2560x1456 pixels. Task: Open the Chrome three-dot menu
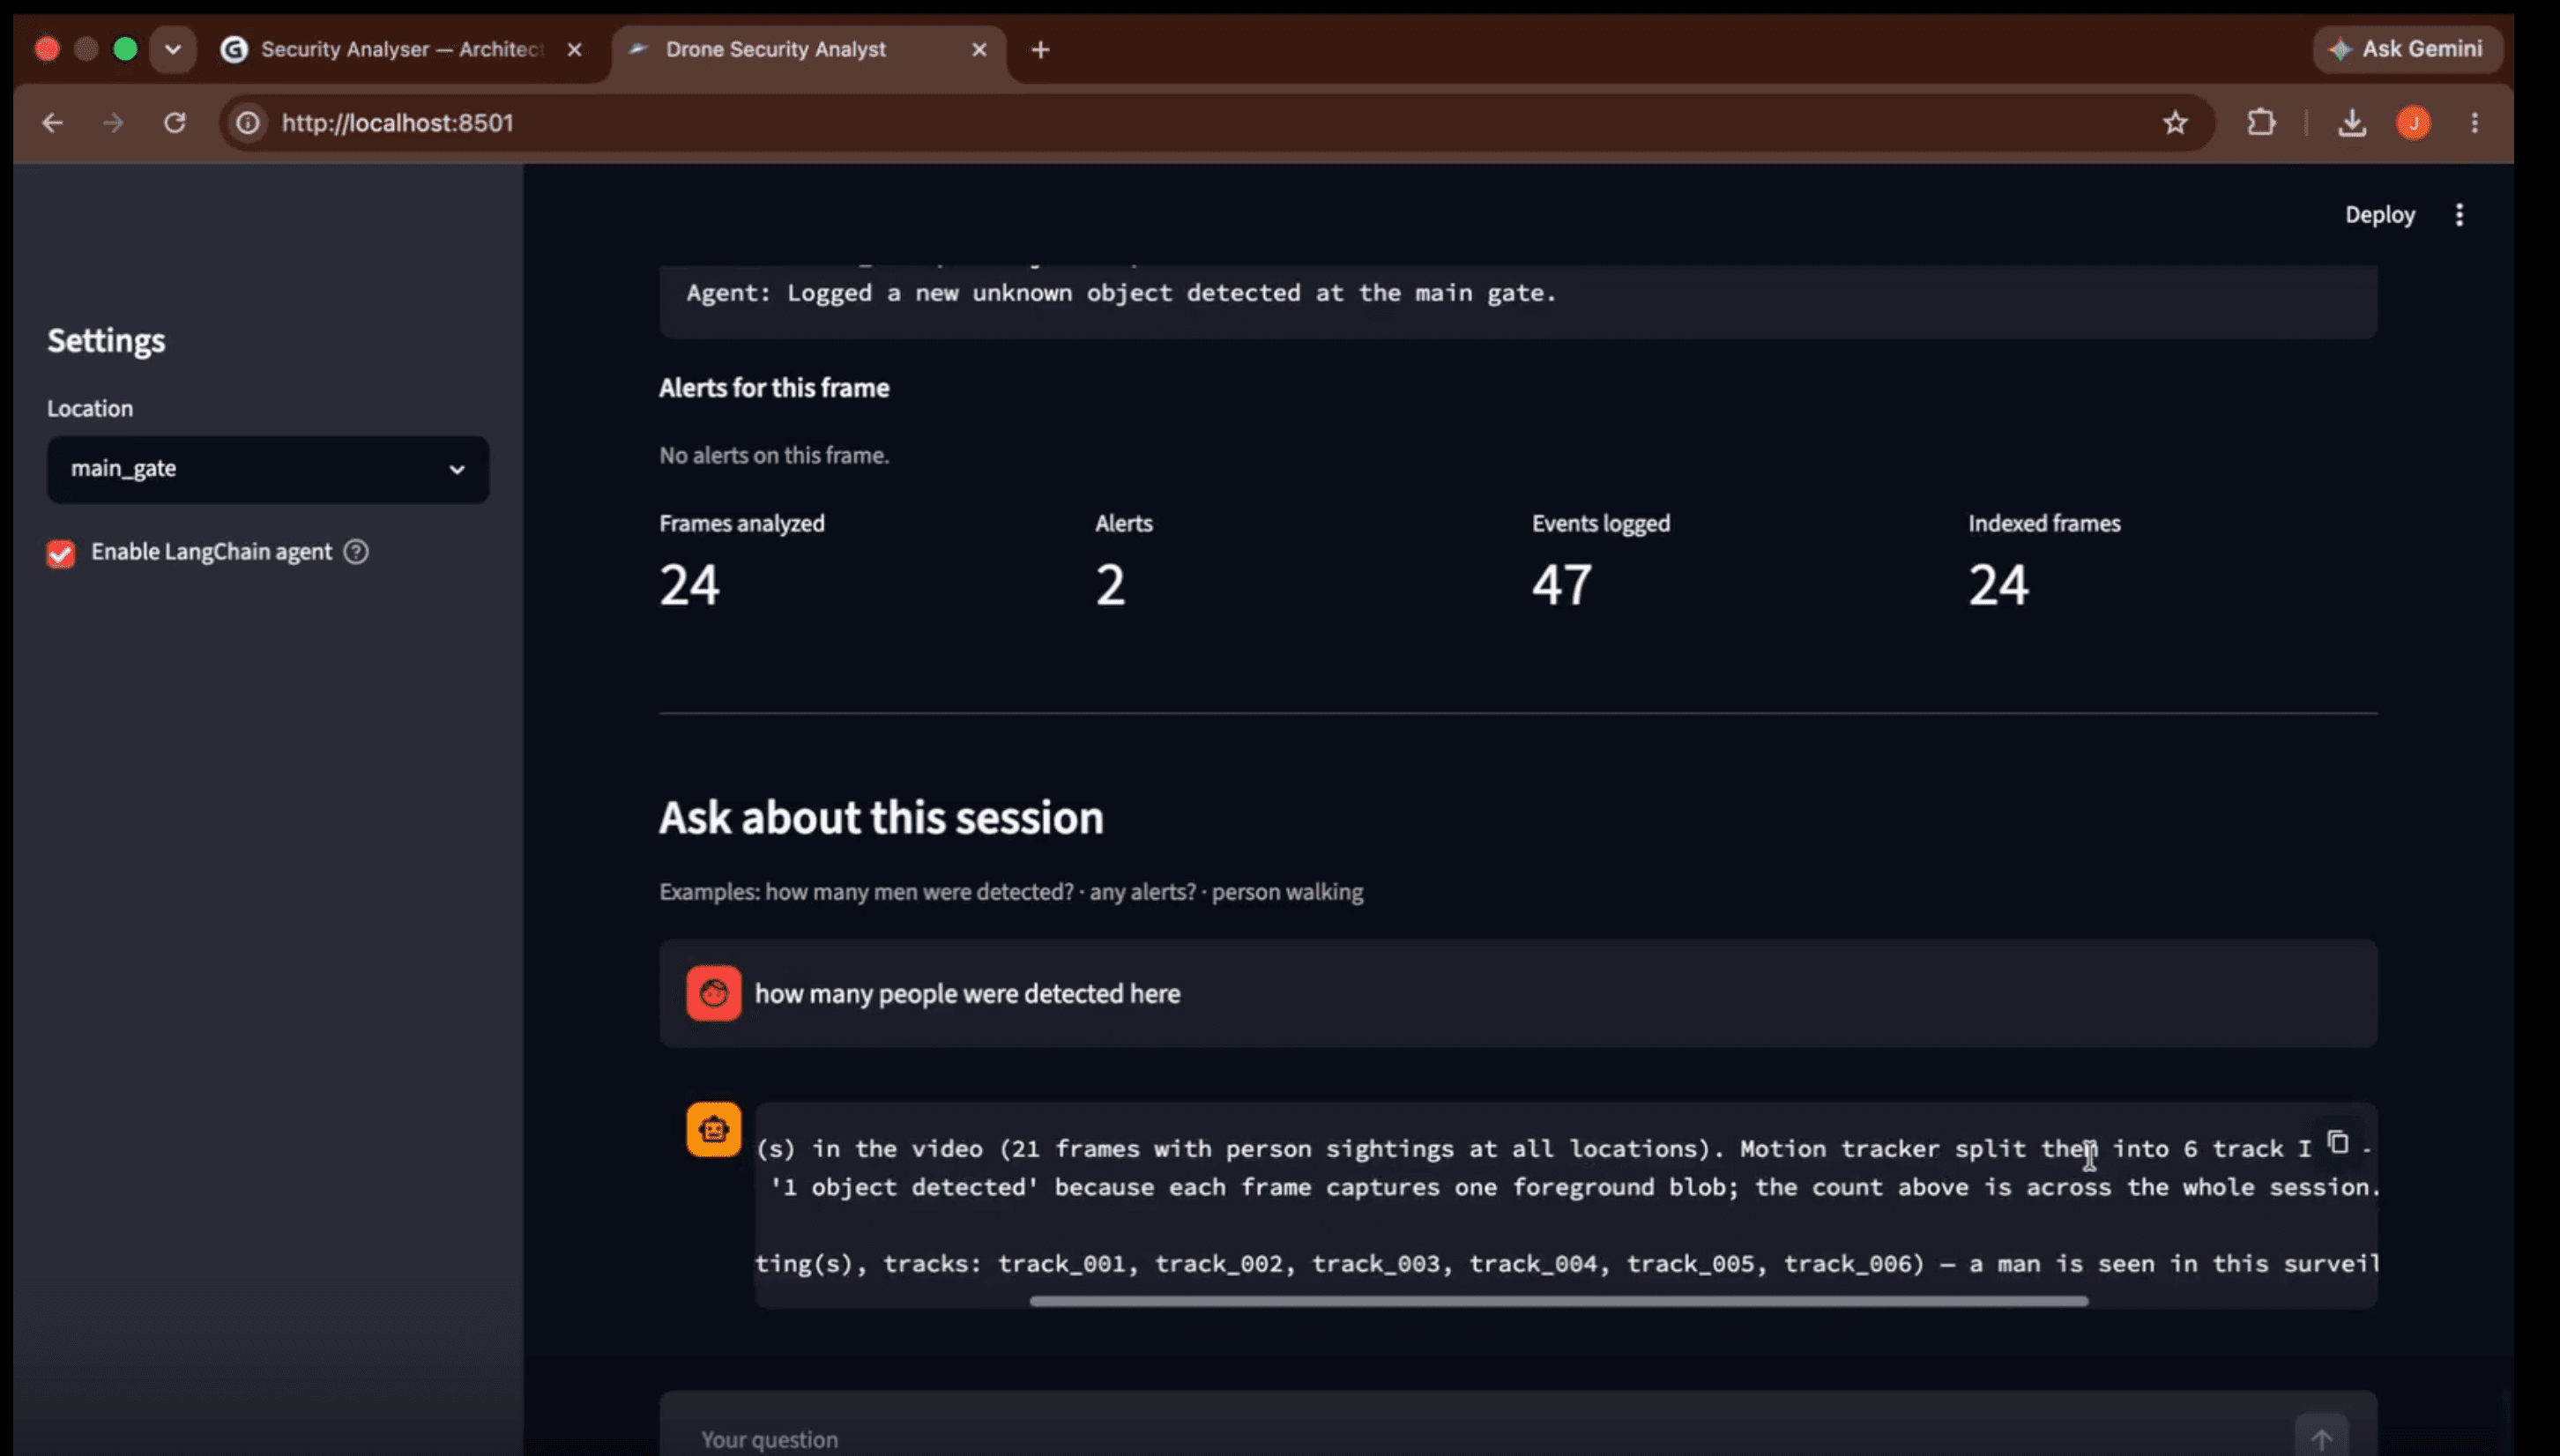(x=2475, y=123)
